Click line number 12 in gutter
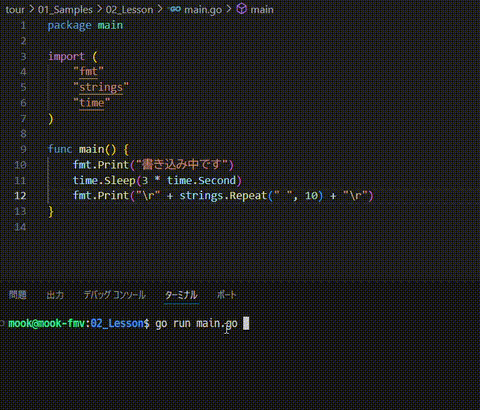The height and width of the screenshot is (410, 480). click(20, 196)
